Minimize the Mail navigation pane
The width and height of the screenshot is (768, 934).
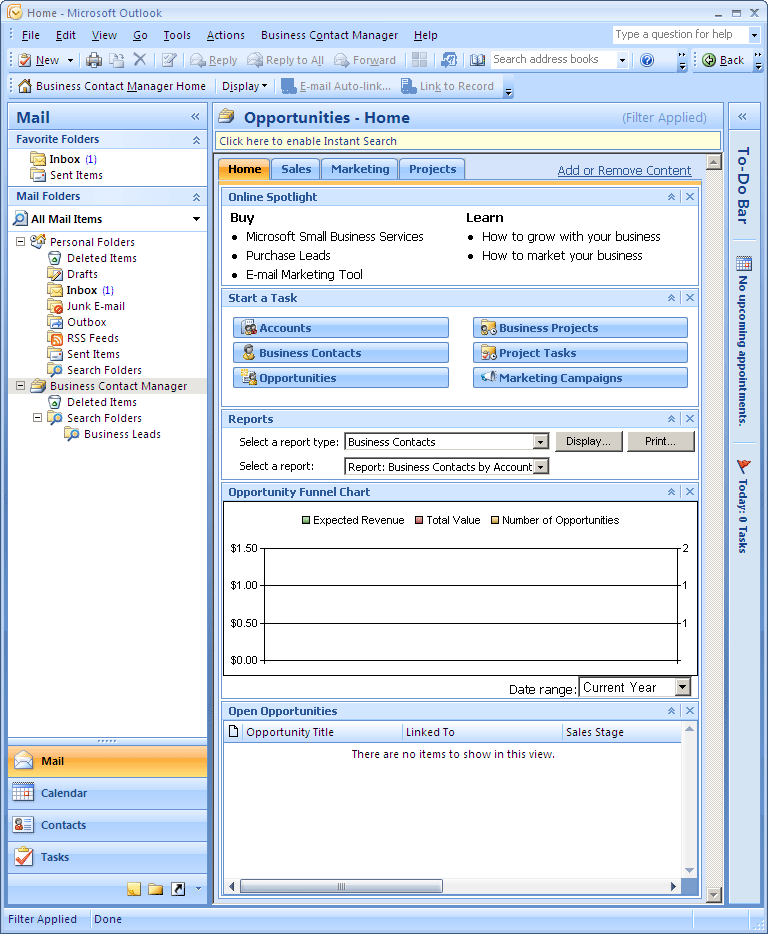195,117
